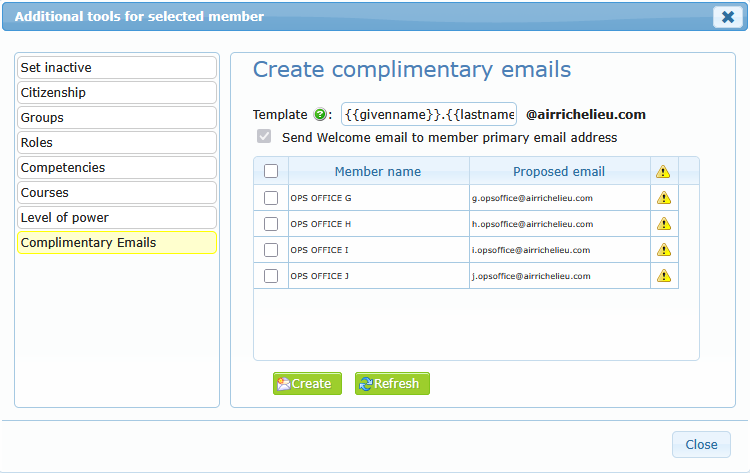
Task: Click warning icon for OPS OFFICE J
Action: pyautogui.click(x=663, y=276)
